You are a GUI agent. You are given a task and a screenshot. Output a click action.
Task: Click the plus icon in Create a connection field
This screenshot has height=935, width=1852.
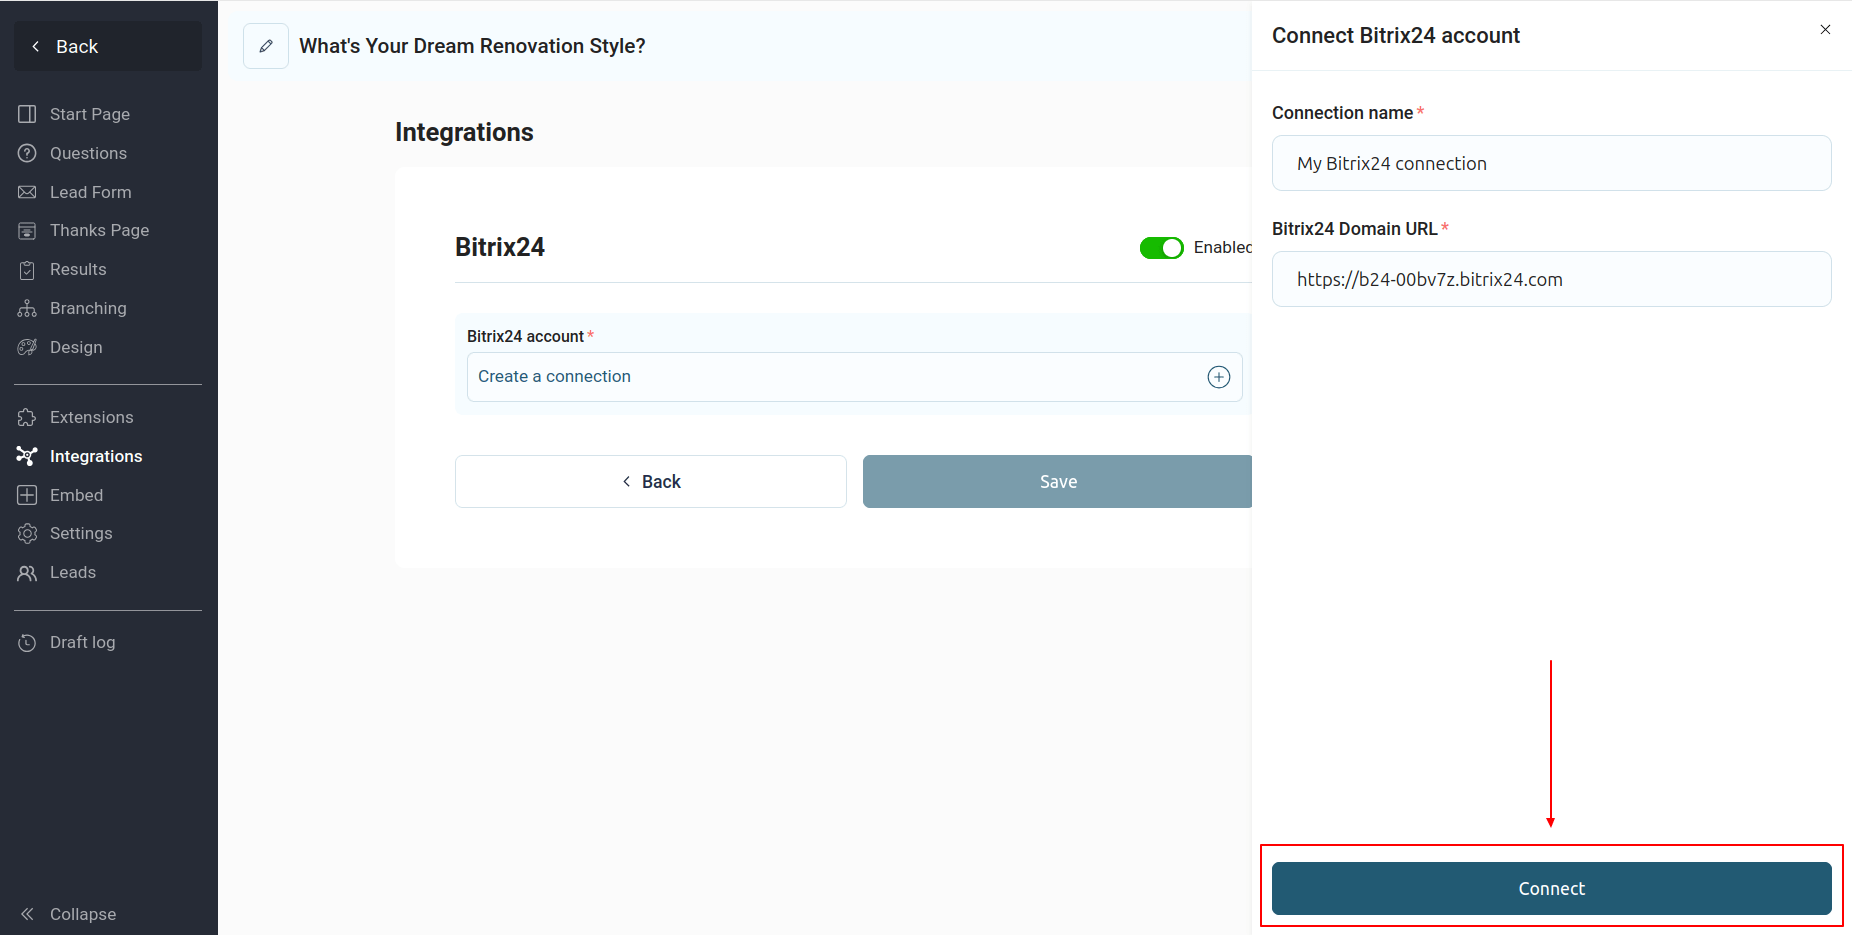[1218, 377]
